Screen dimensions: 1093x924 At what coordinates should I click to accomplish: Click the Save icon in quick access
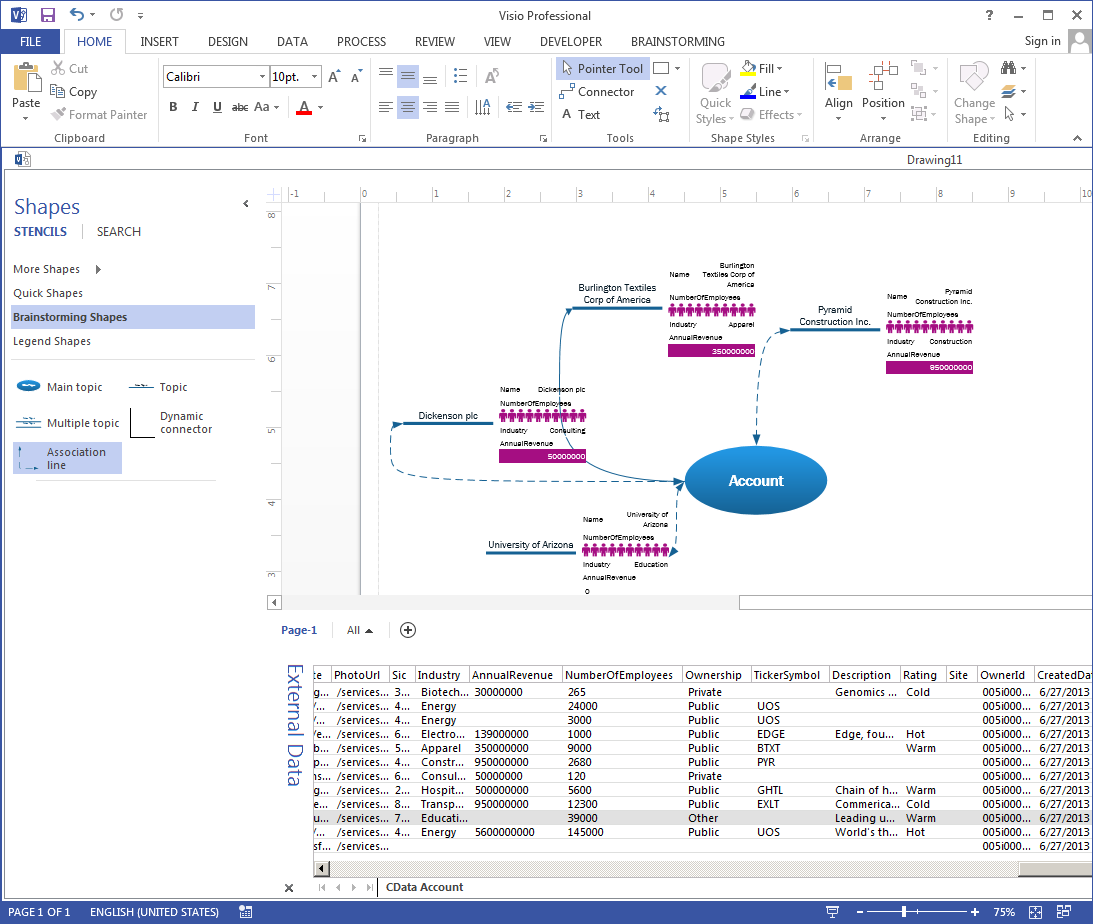(47, 15)
